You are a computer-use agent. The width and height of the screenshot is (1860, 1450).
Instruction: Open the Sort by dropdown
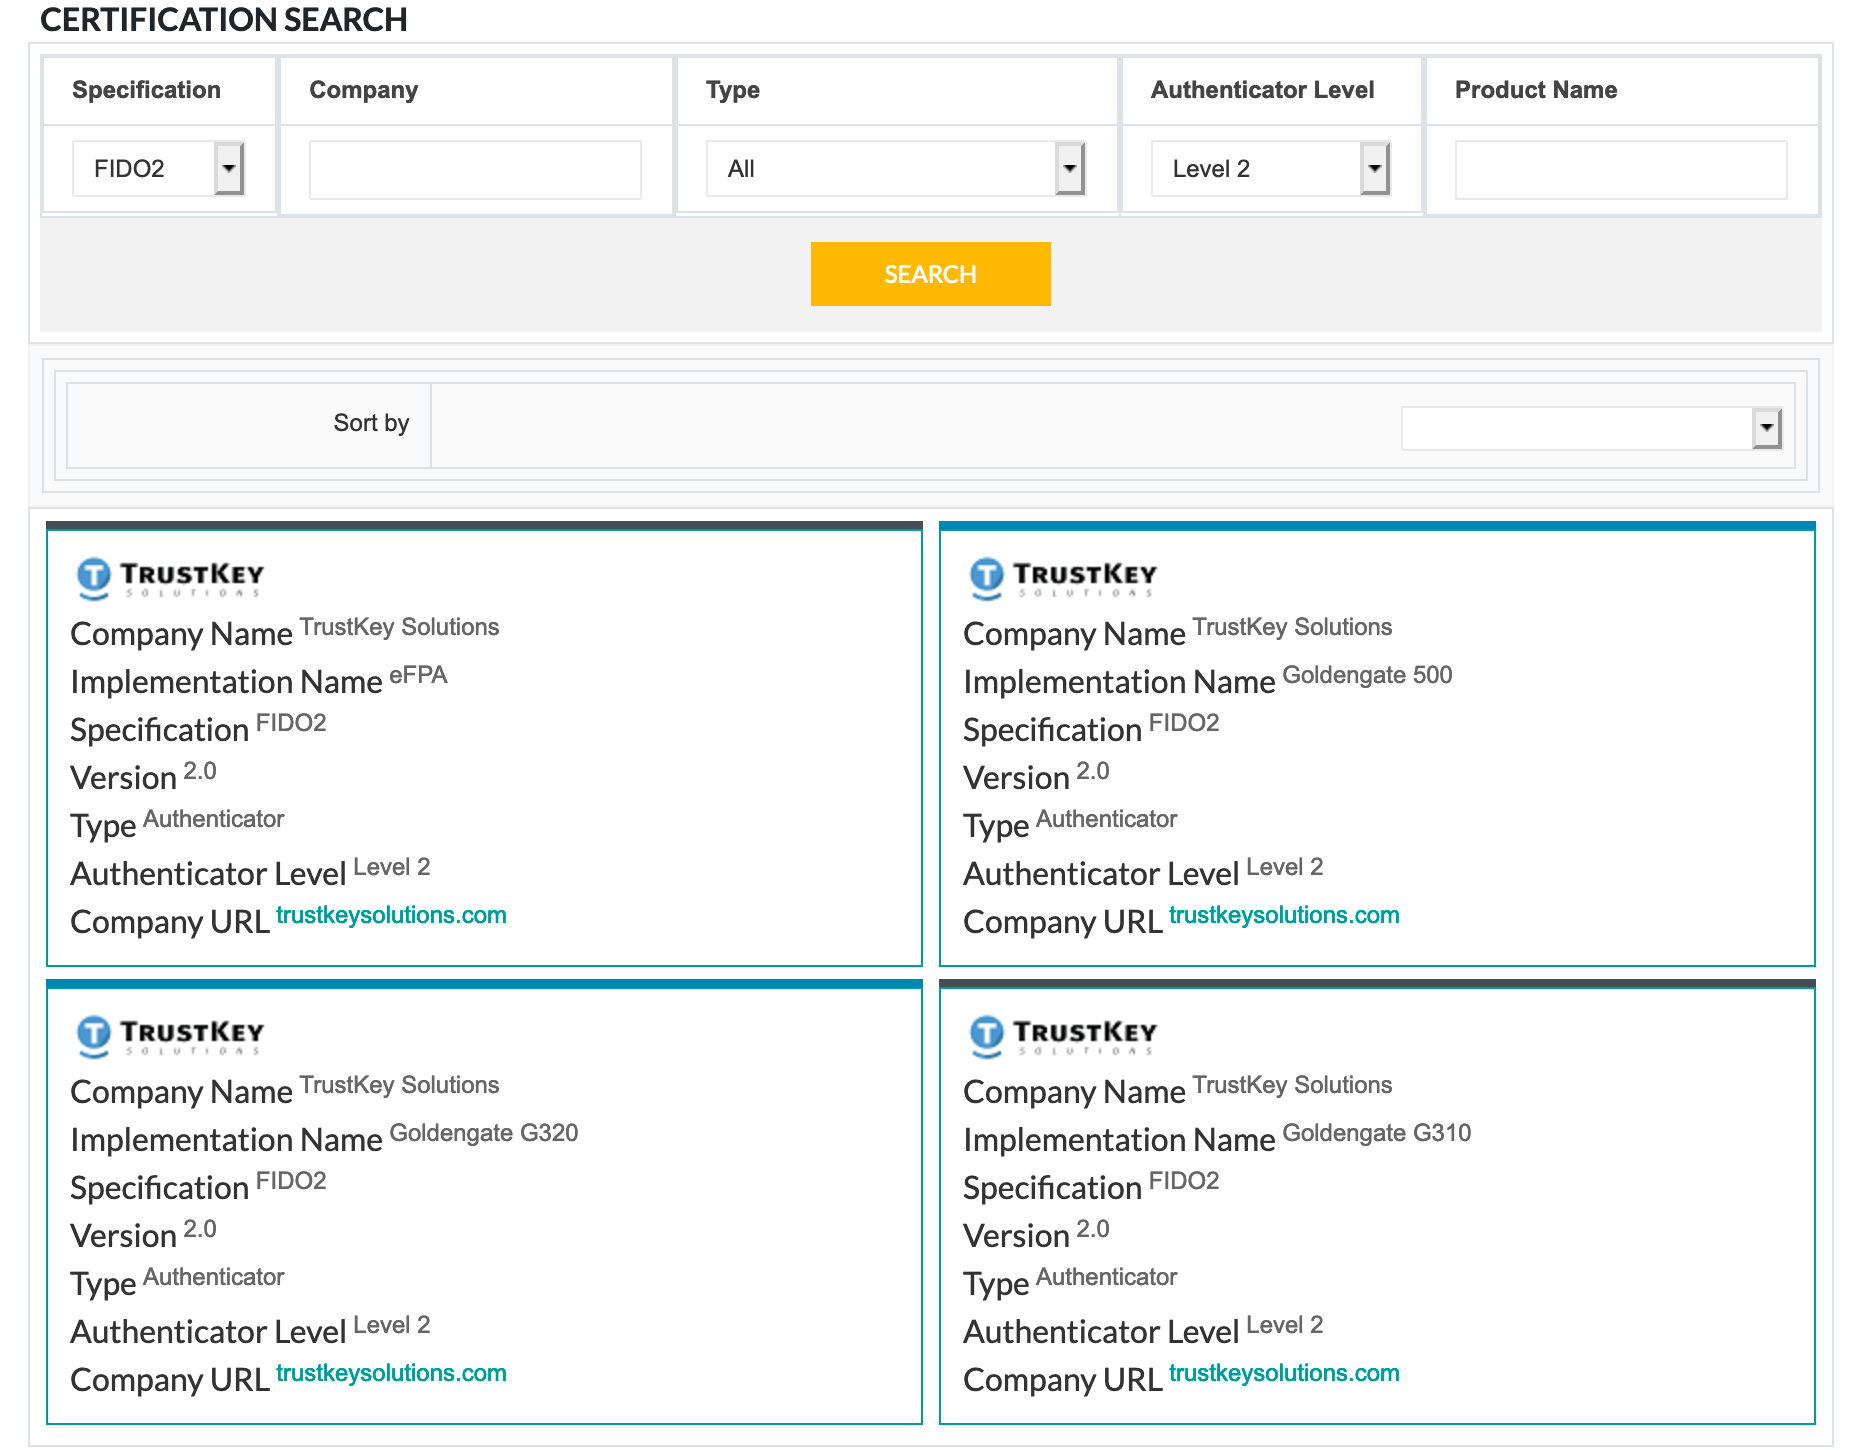coord(1592,428)
